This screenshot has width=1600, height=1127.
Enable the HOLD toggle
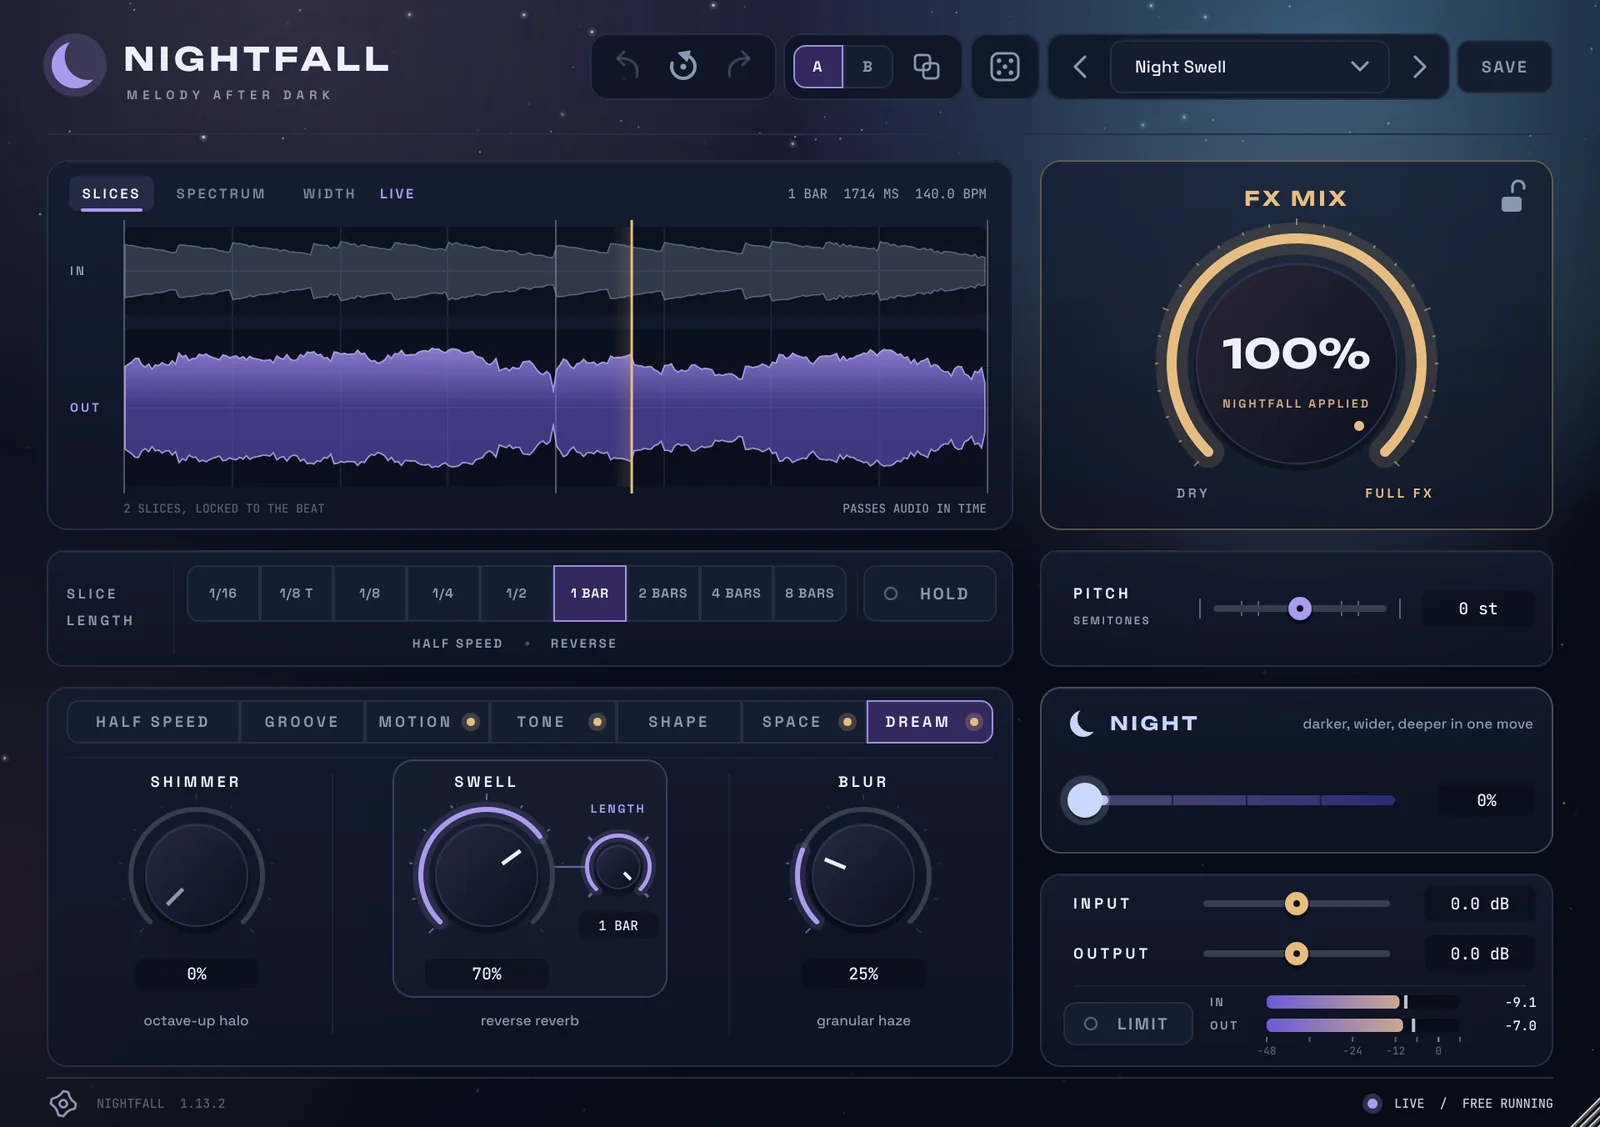point(929,594)
